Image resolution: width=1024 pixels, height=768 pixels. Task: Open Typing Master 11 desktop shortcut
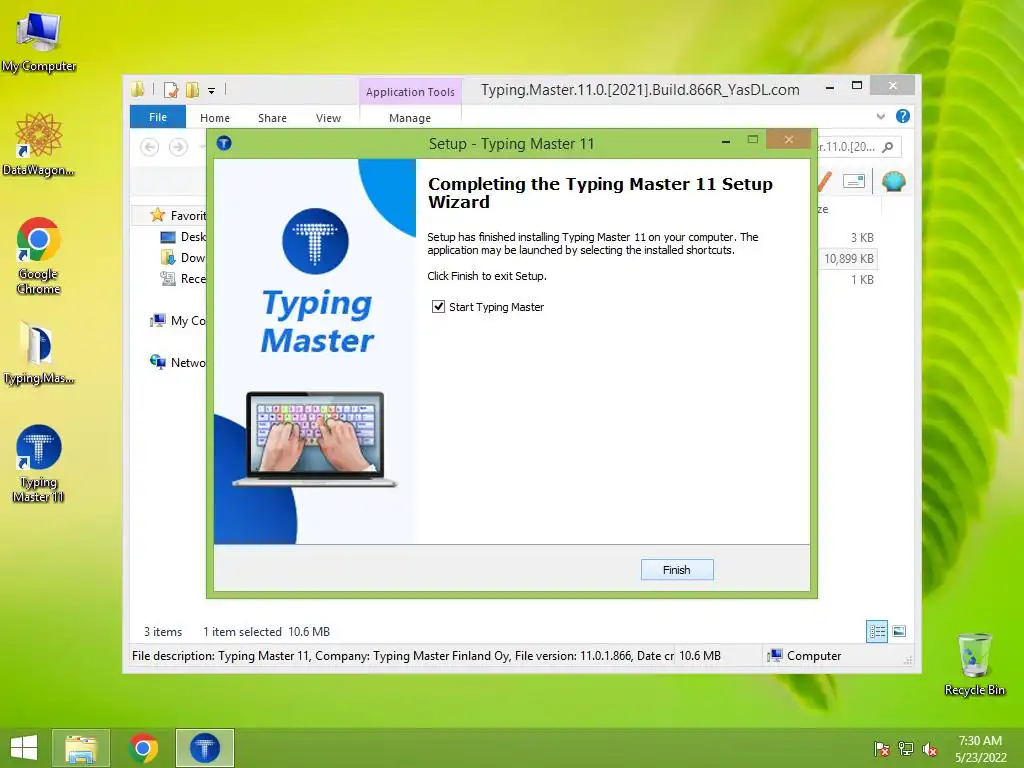(x=39, y=464)
